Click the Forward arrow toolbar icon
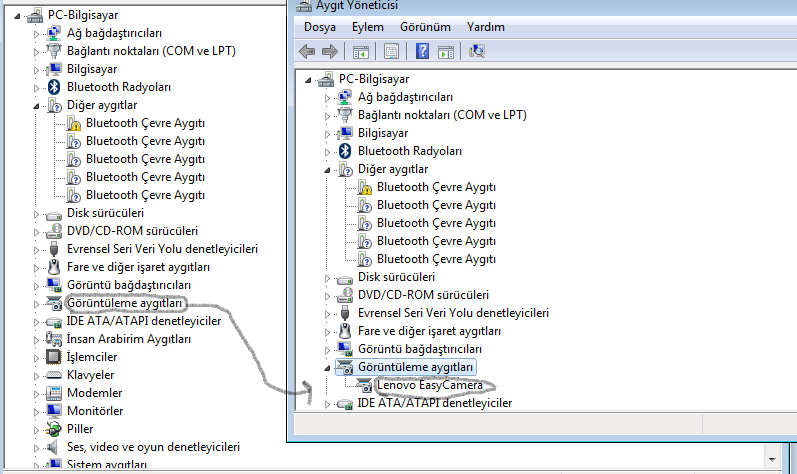 pyautogui.click(x=330, y=51)
